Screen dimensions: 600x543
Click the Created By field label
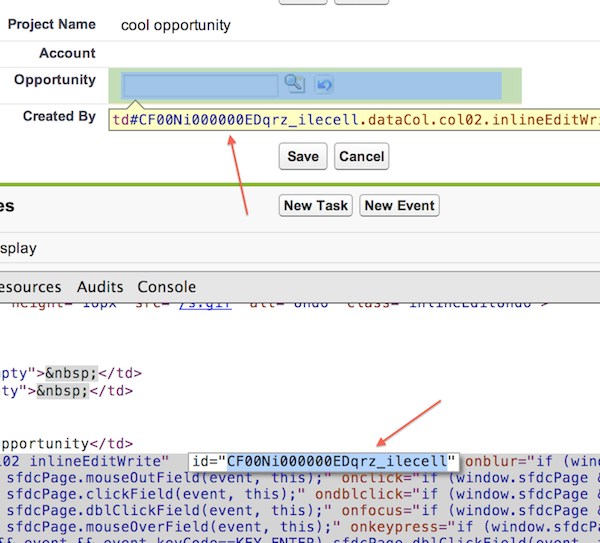pos(59,117)
